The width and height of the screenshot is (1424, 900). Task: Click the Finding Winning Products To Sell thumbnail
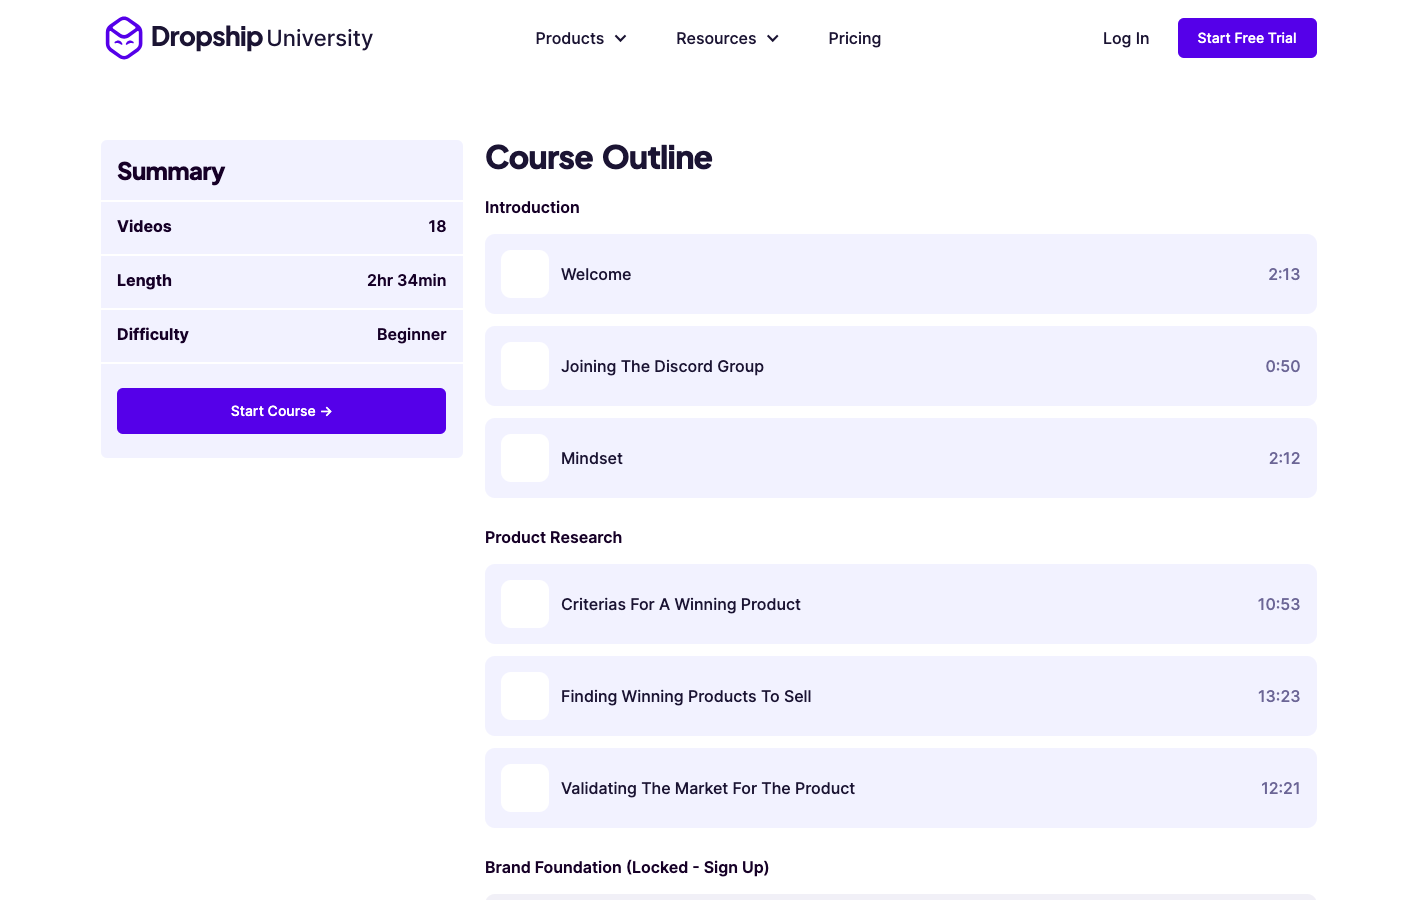click(x=525, y=696)
